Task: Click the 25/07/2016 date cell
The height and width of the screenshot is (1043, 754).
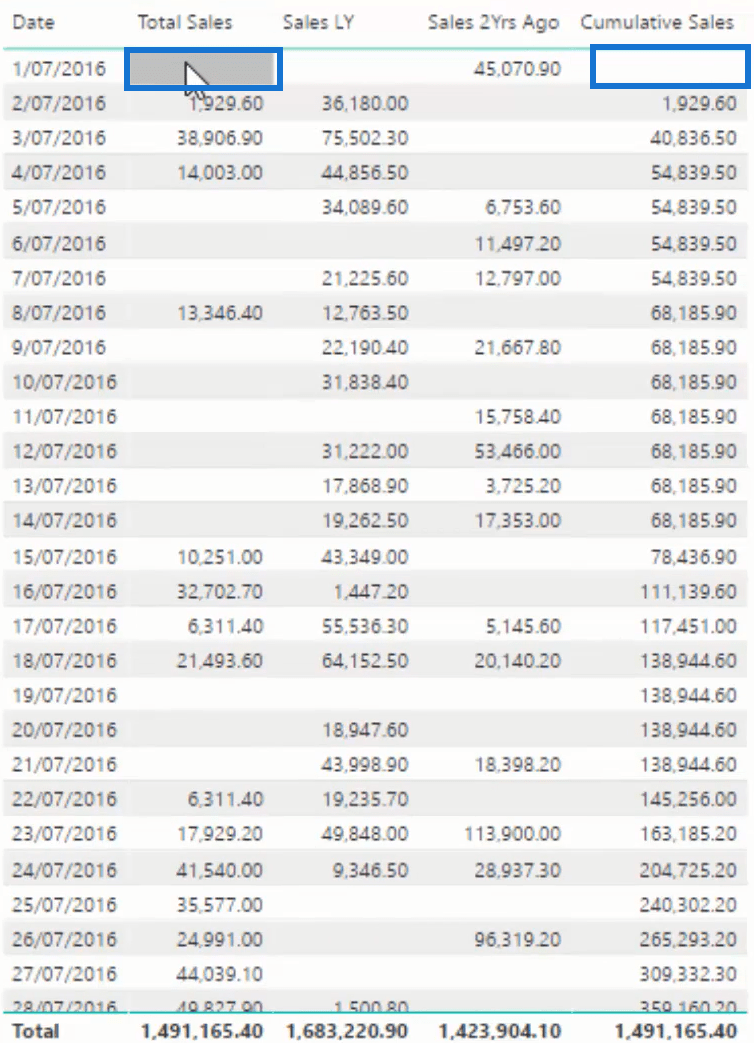Action: click(64, 905)
